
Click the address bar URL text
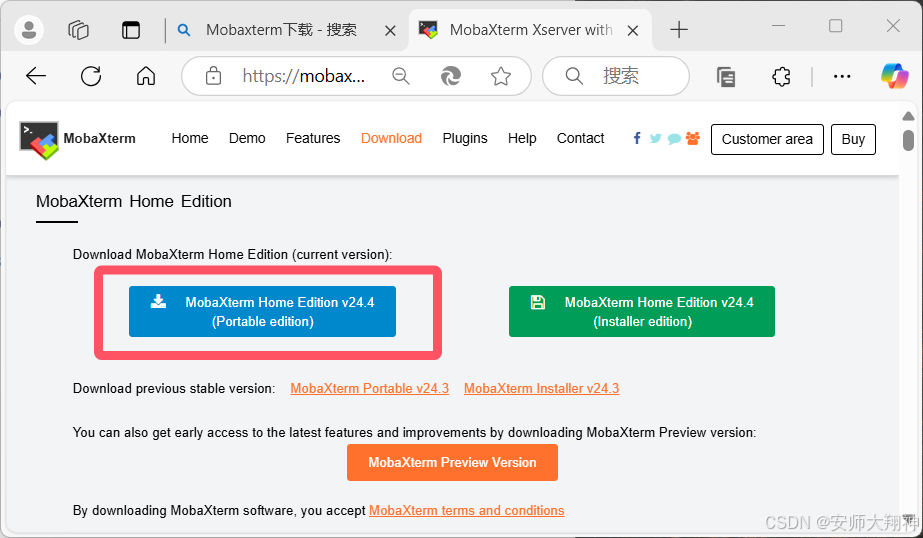pos(304,76)
